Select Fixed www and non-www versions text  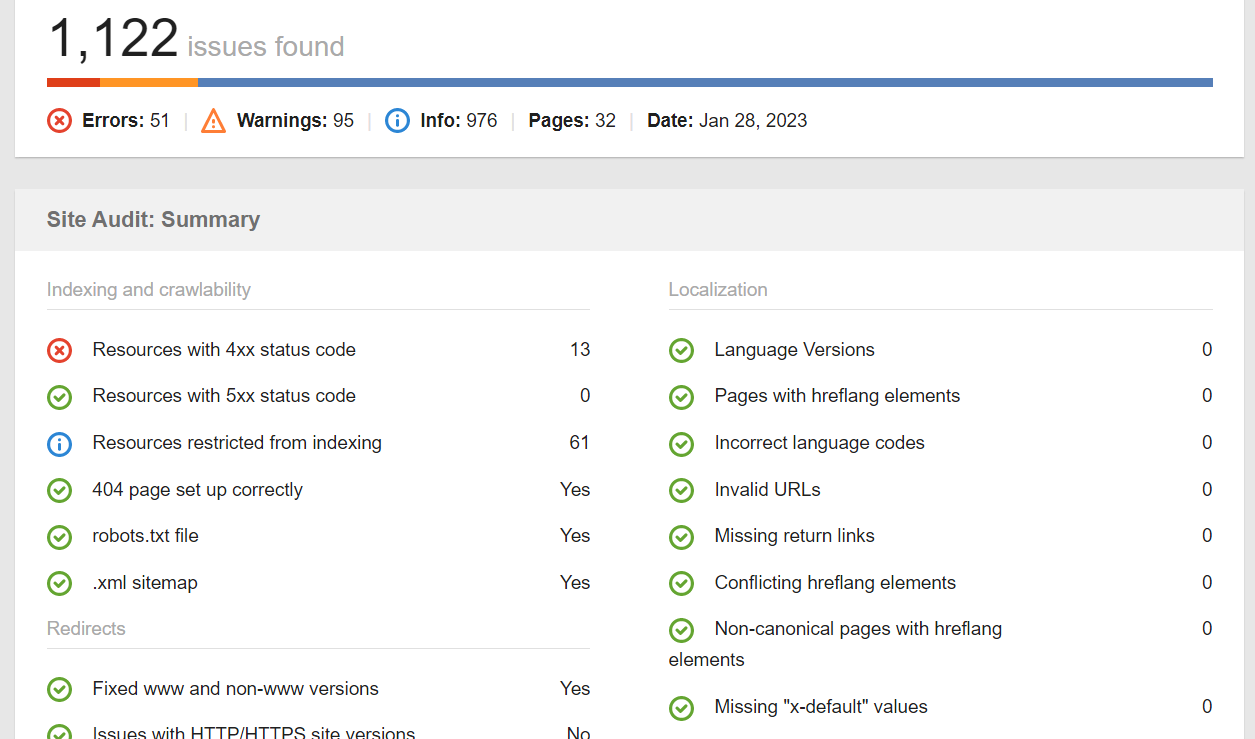click(236, 688)
